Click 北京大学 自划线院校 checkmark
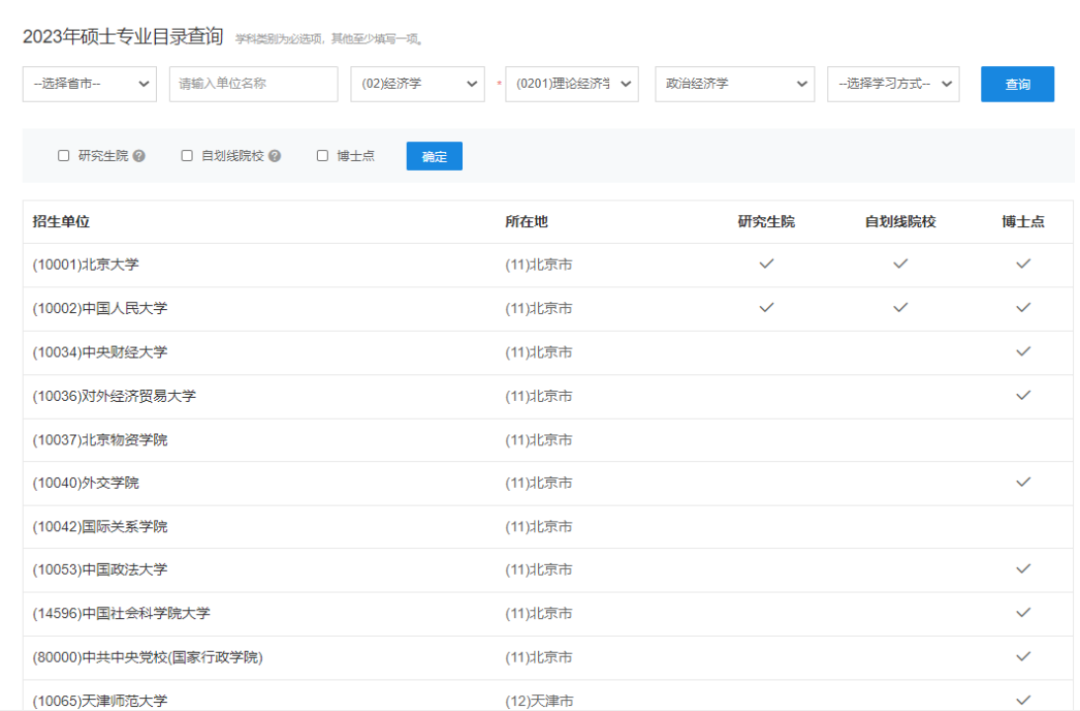 tap(900, 264)
